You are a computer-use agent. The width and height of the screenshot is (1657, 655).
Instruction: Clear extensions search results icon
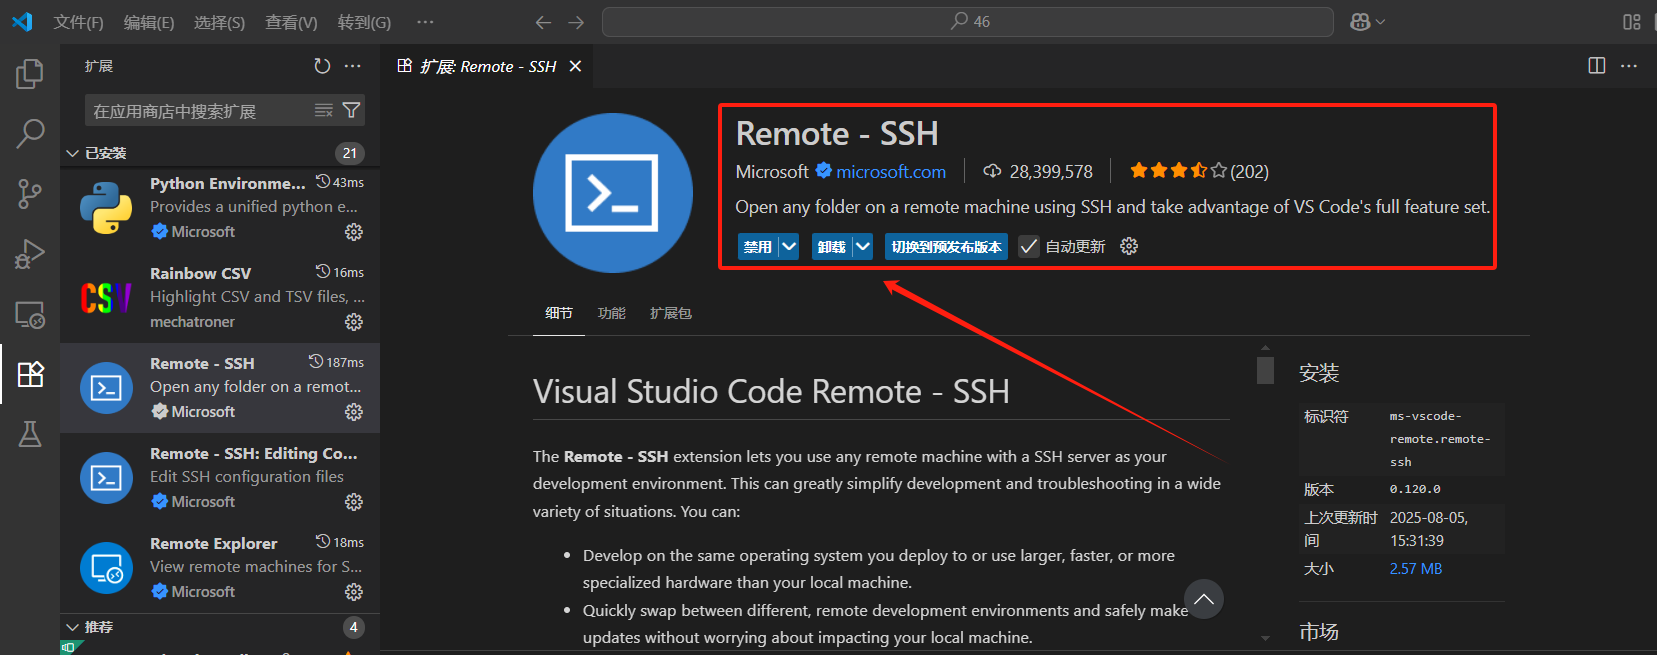pyautogui.click(x=324, y=110)
